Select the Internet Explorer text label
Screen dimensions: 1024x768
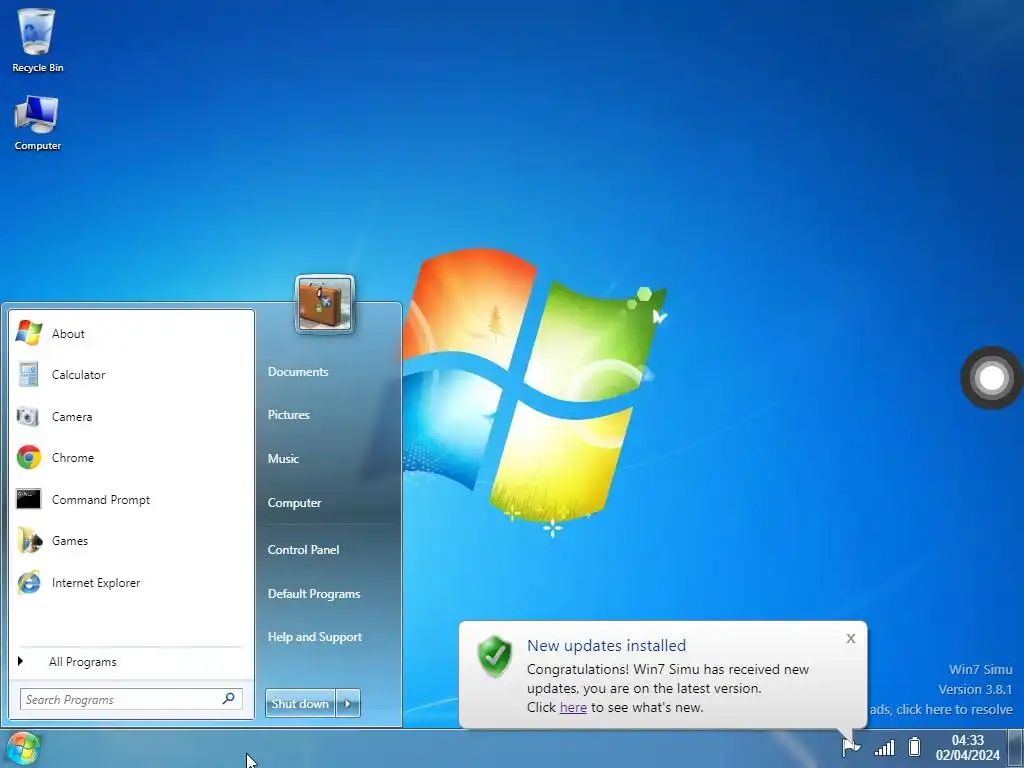pos(96,583)
